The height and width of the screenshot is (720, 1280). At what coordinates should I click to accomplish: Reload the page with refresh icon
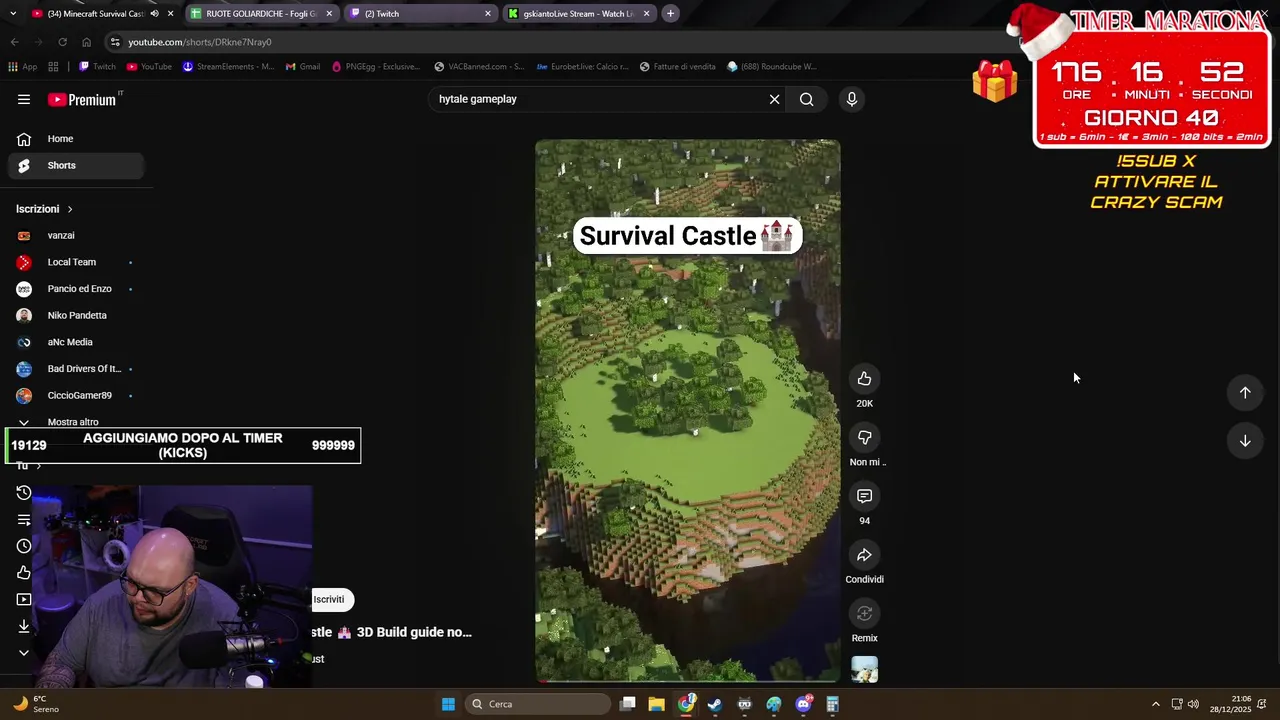(x=62, y=42)
